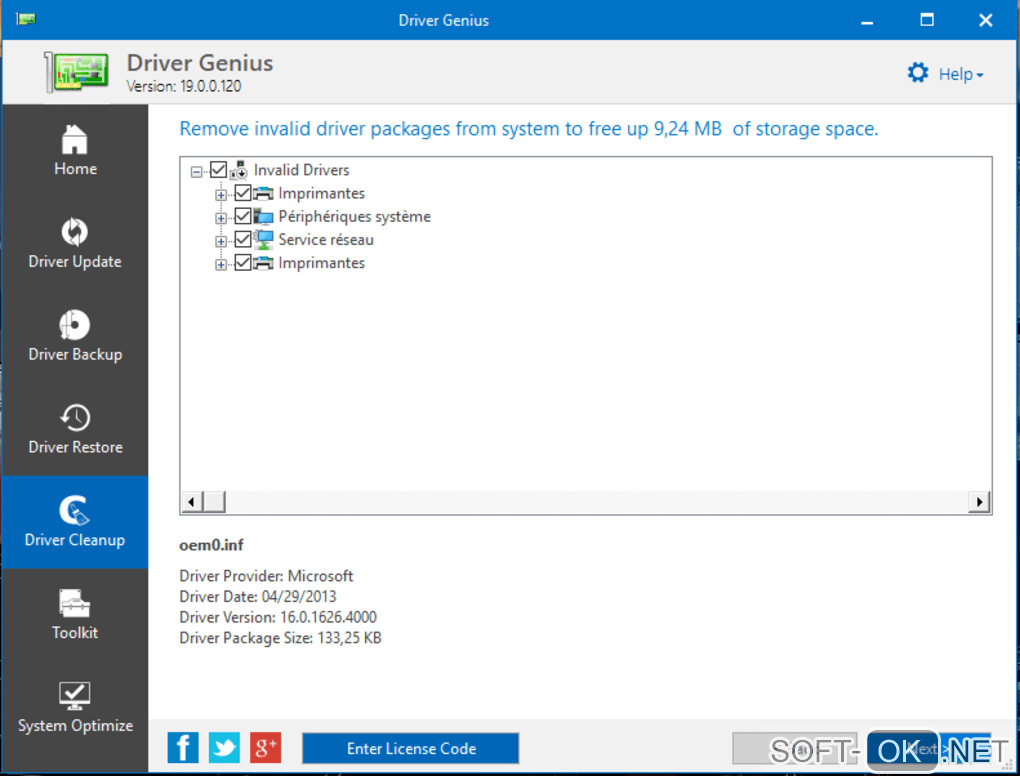Click the settings gear icon
The image size is (1020, 776).
pos(918,73)
